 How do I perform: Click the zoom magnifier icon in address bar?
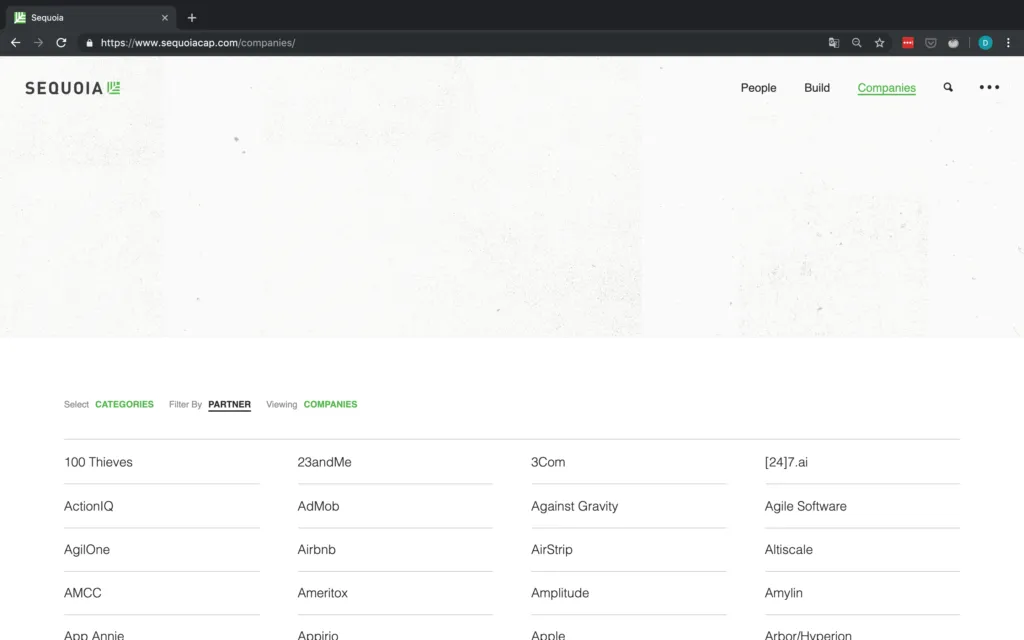[857, 42]
